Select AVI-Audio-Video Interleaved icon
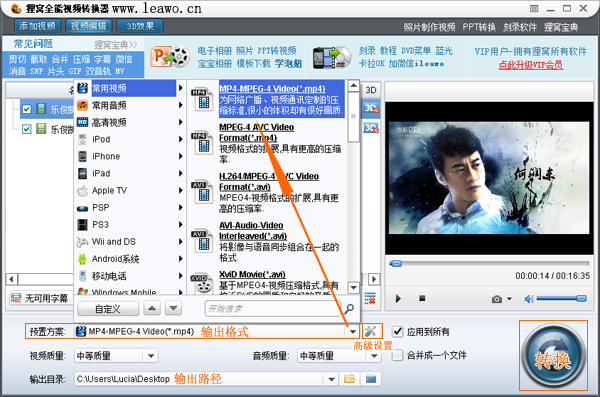 click(x=202, y=242)
